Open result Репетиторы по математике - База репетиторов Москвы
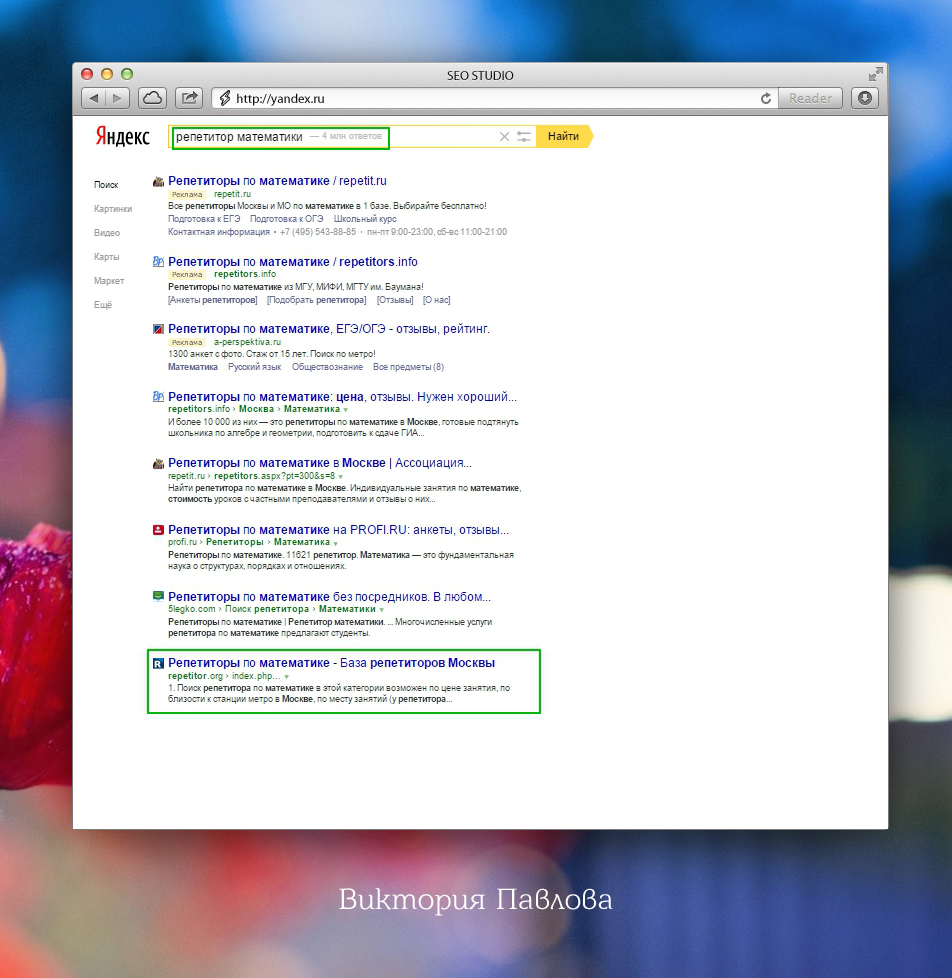 click(x=331, y=662)
